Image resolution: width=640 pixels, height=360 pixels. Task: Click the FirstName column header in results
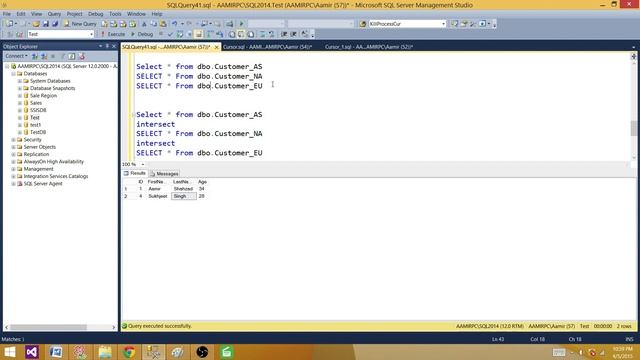[158, 182]
